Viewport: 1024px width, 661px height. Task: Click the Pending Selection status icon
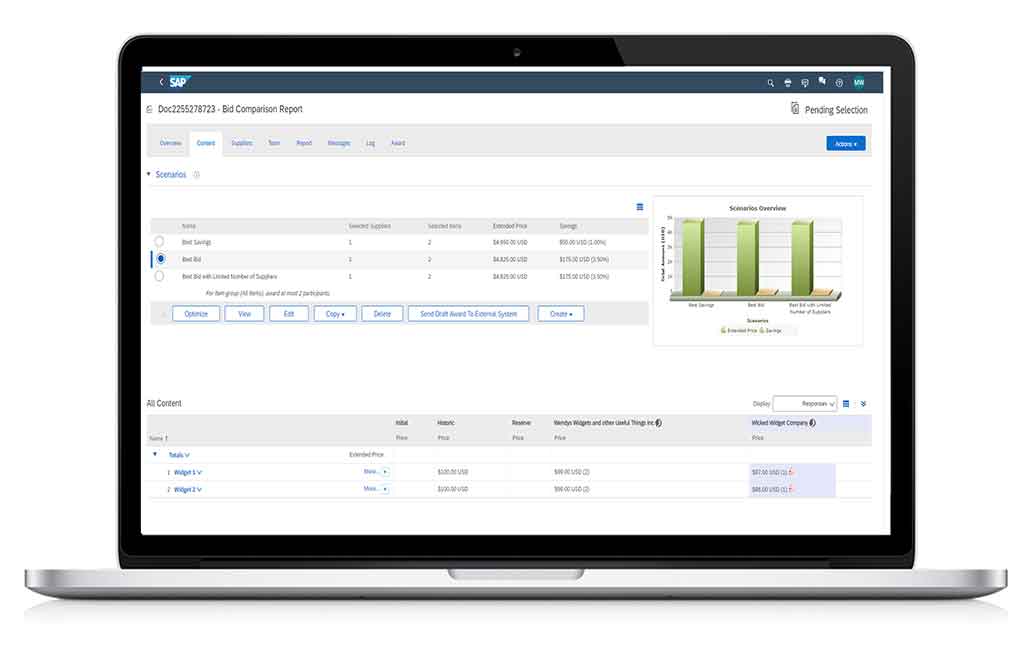[795, 108]
